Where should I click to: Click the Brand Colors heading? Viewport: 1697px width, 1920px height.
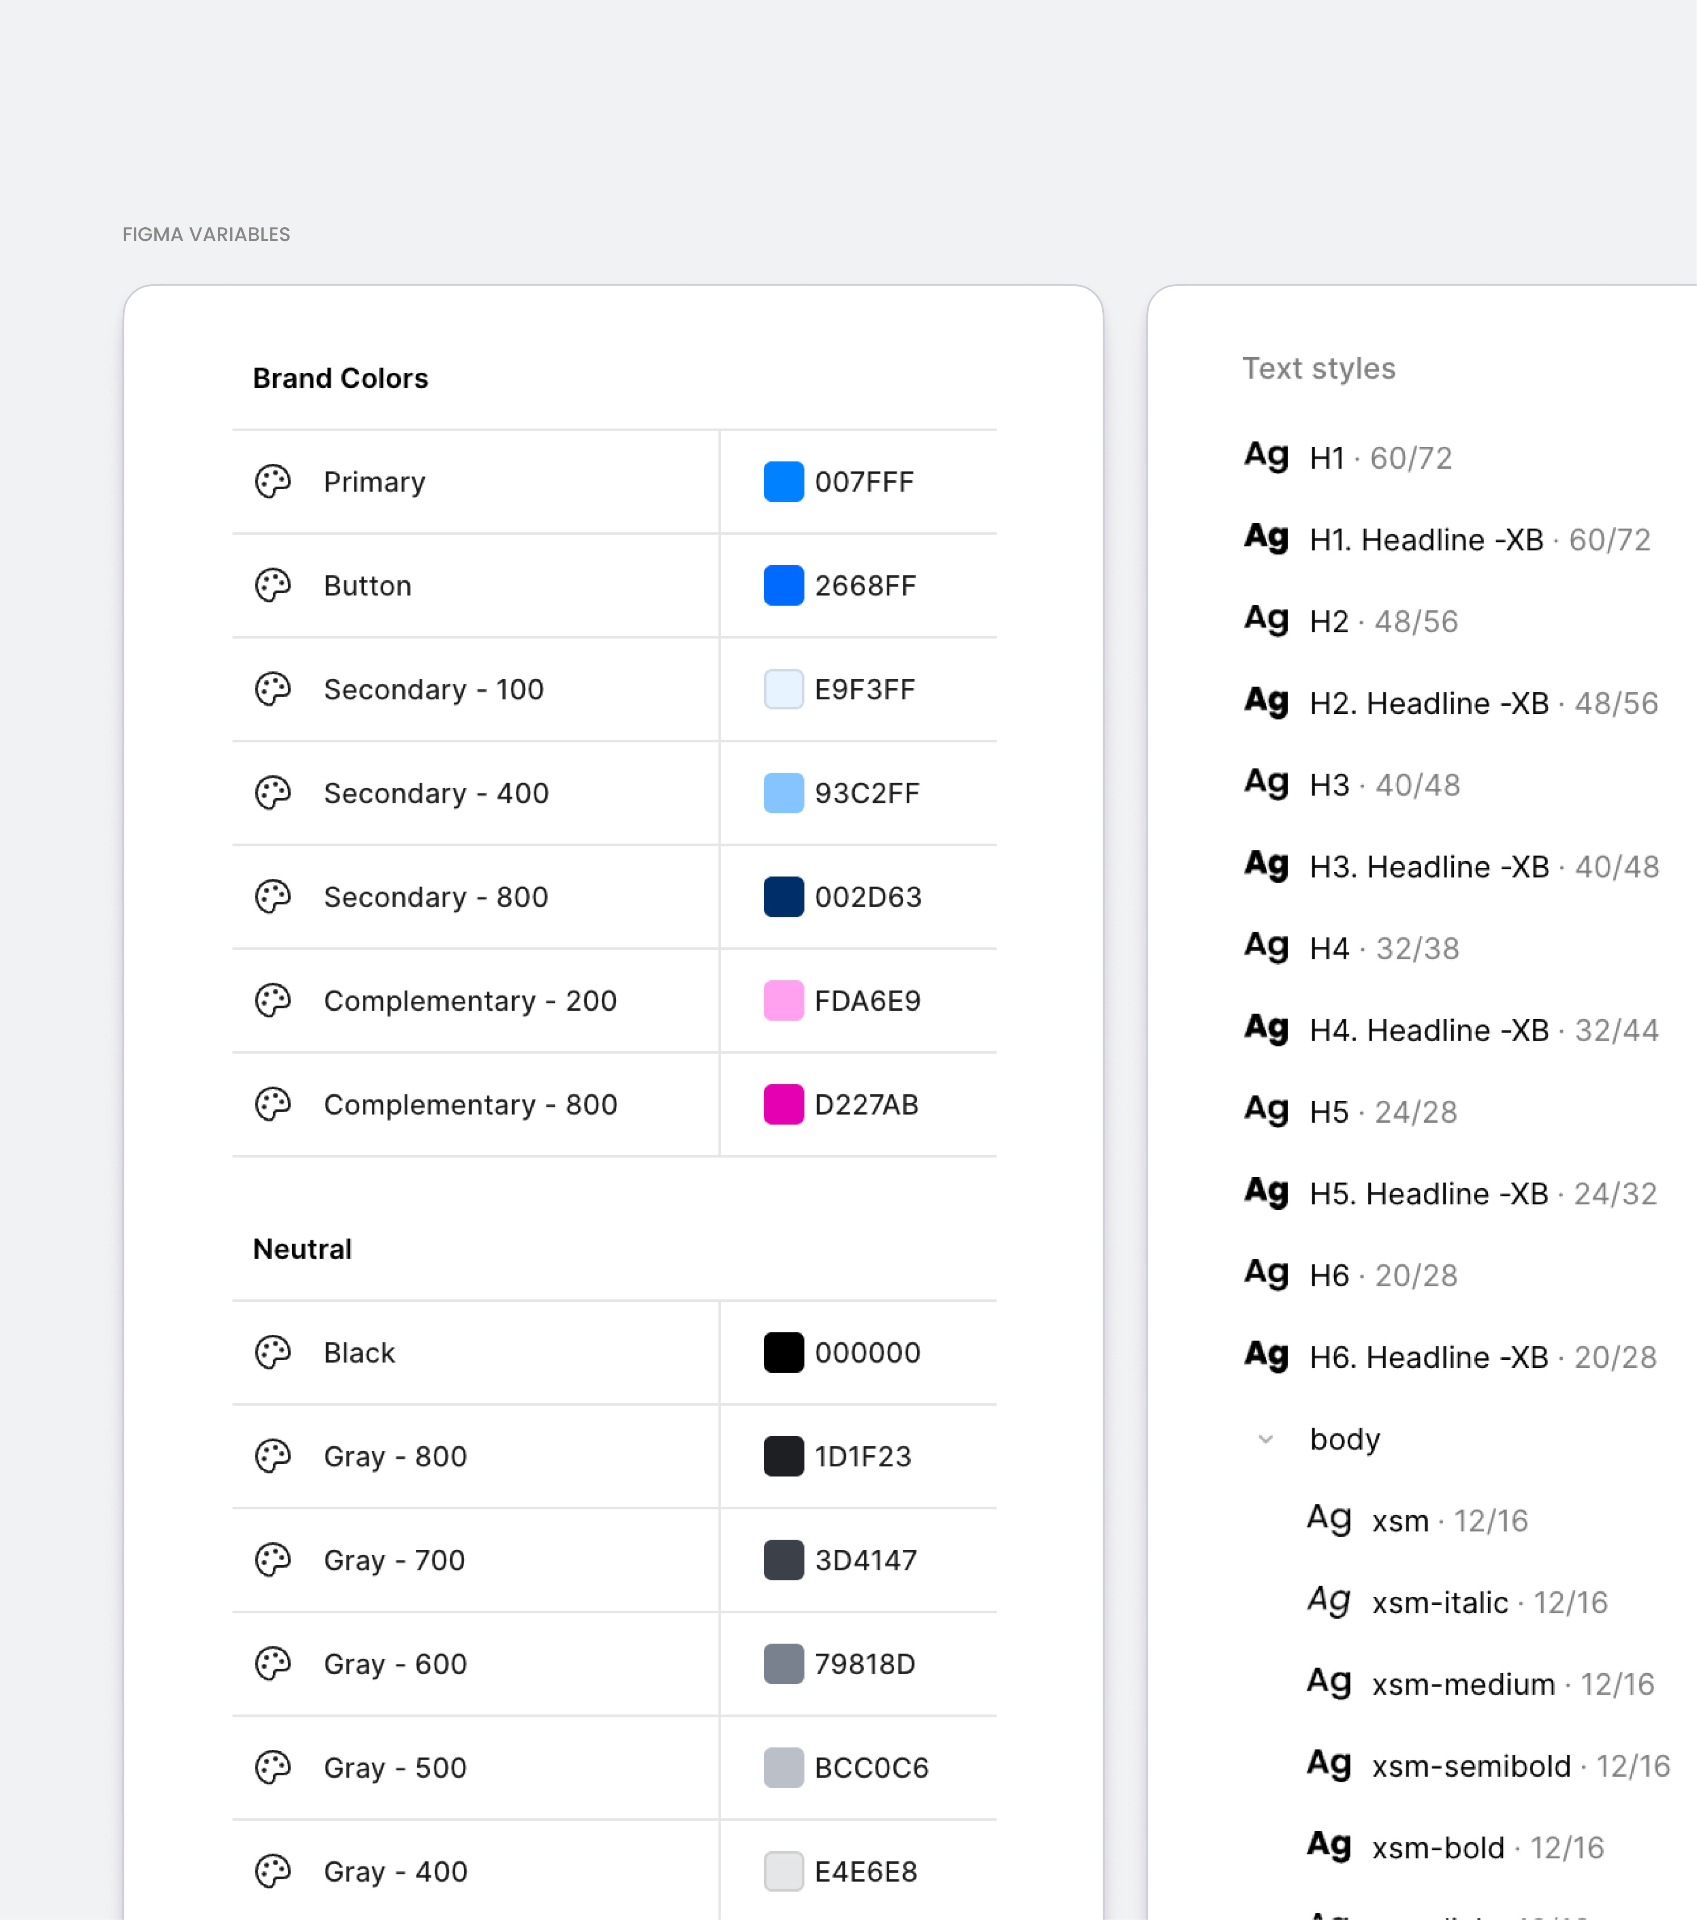[x=340, y=379]
